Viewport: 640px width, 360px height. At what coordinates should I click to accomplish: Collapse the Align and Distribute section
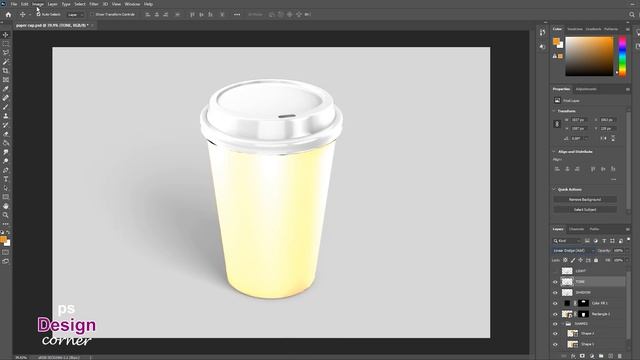point(554,151)
